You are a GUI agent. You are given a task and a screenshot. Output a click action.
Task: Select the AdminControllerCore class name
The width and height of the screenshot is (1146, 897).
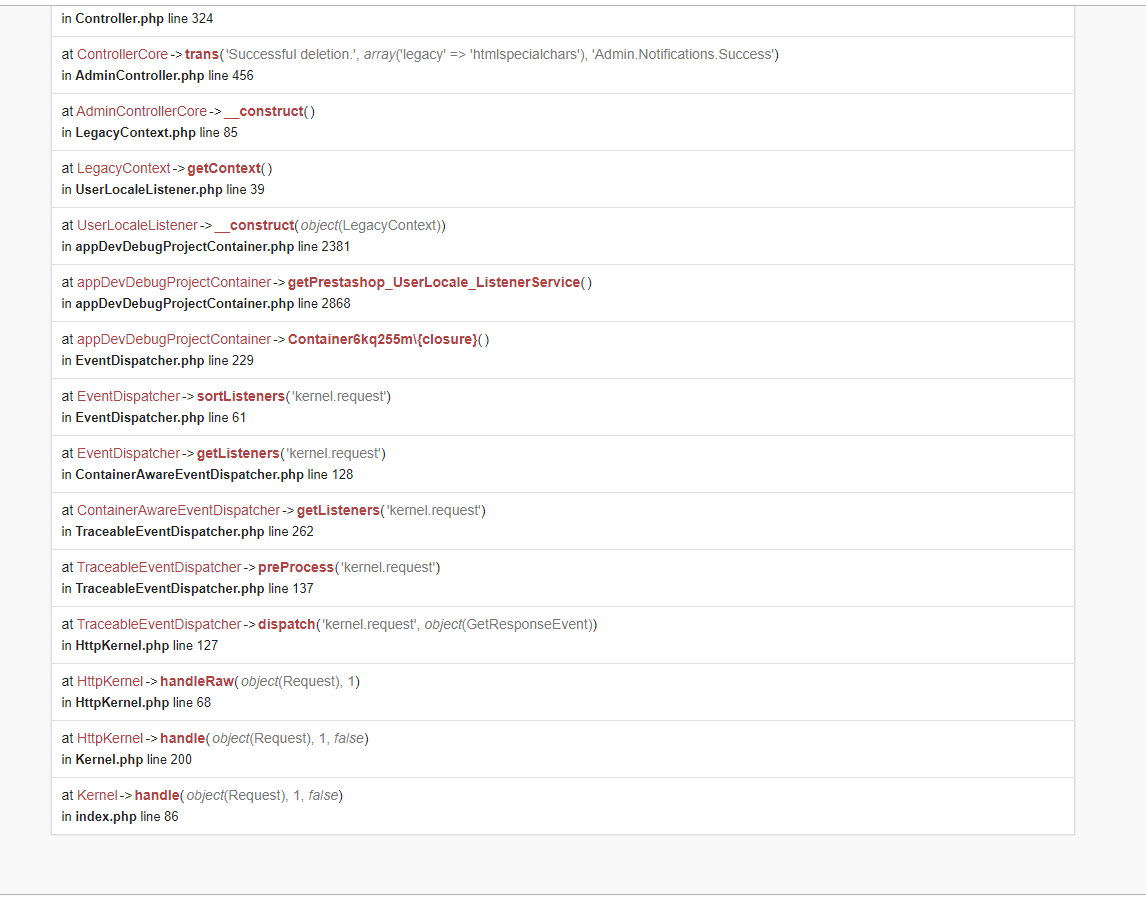tap(142, 111)
